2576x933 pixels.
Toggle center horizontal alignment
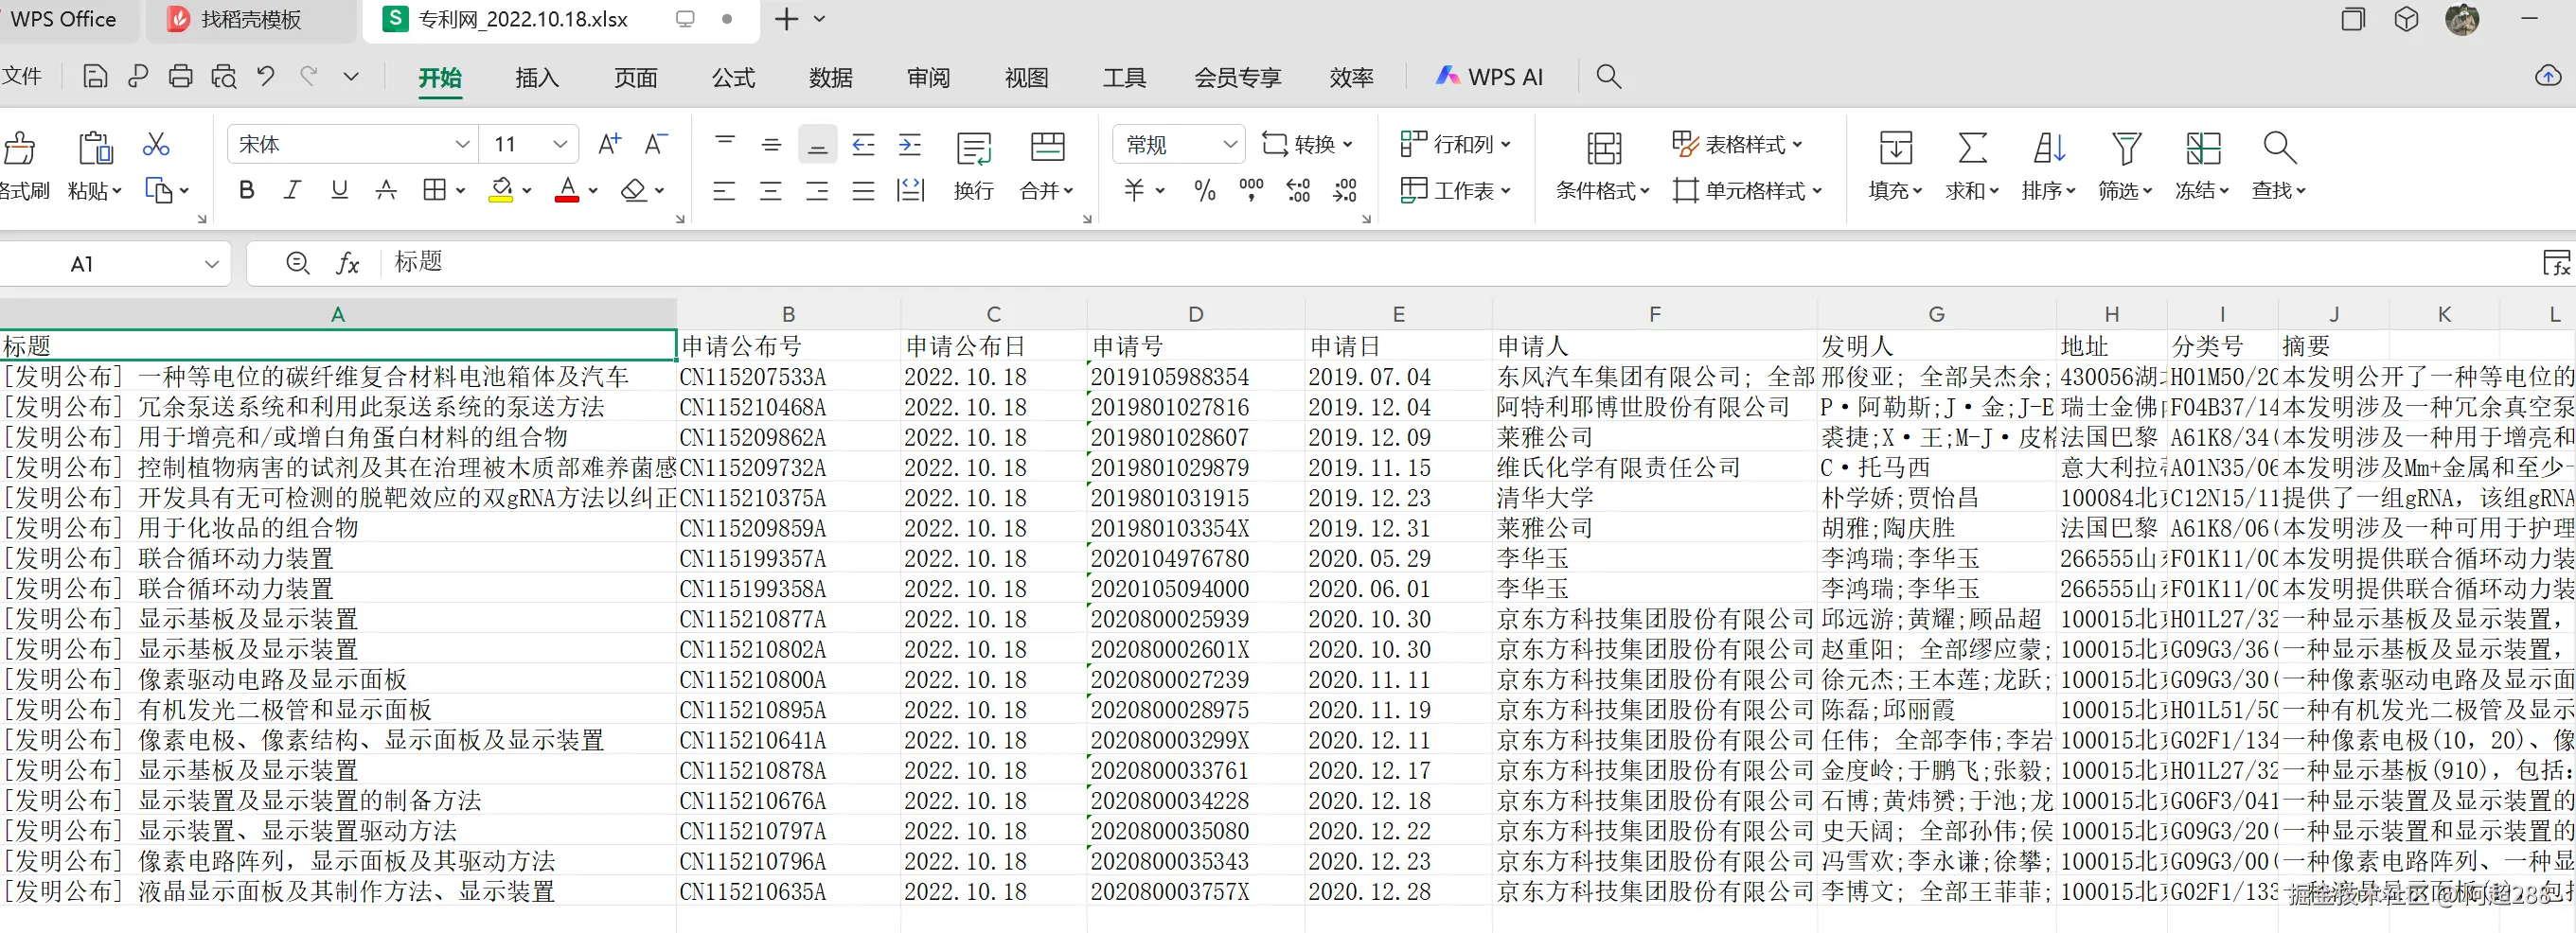coord(770,190)
